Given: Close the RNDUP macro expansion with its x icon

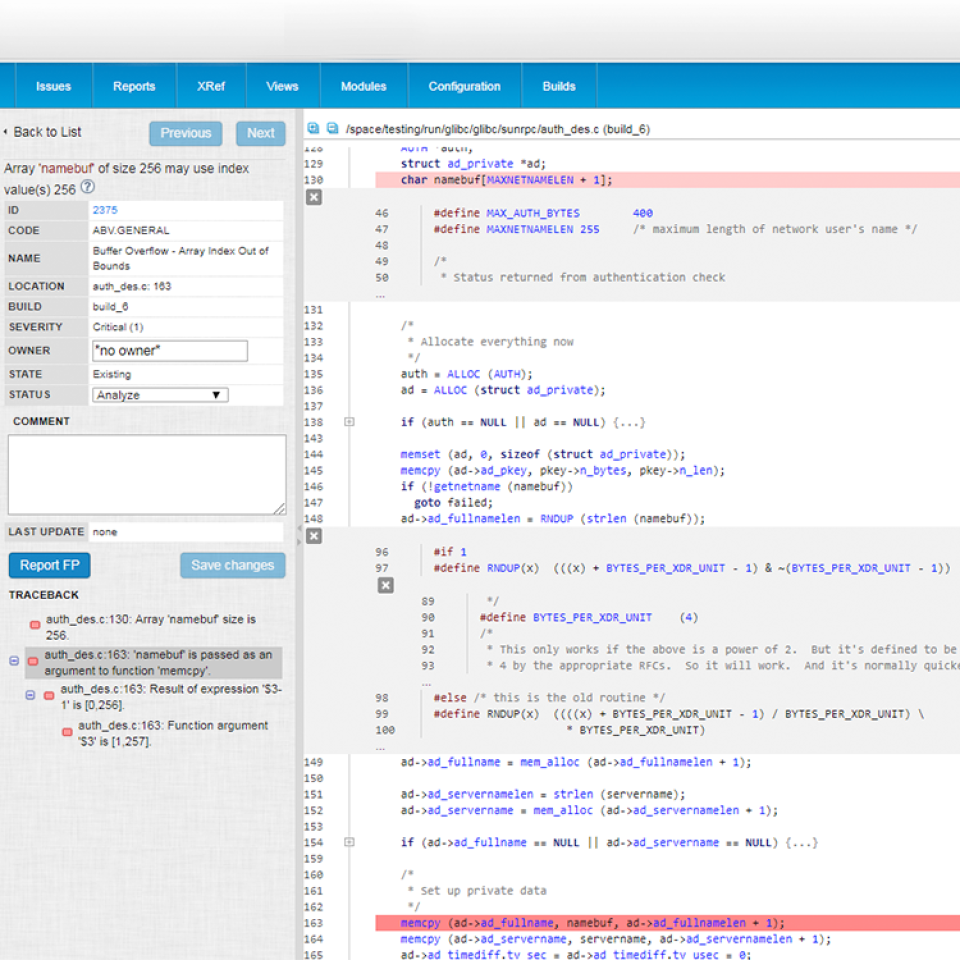Looking at the screenshot, I should pyautogui.click(x=313, y=535).
